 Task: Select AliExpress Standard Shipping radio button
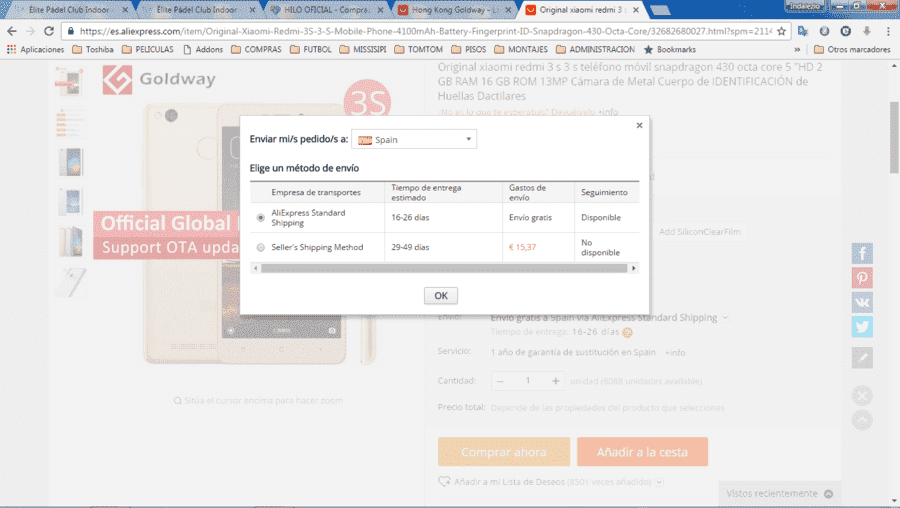pos(261,218)
